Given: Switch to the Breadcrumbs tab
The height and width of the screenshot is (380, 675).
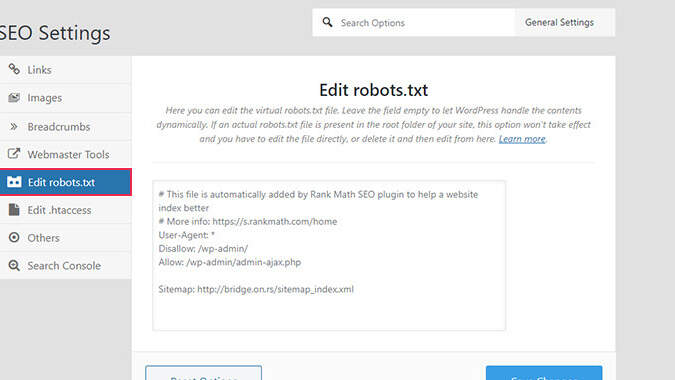Looking at the screenshot, I should [x=65, y=127].
